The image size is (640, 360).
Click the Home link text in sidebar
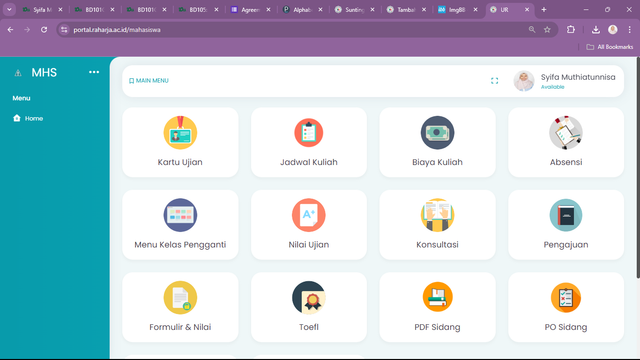[x=34, y=118]
